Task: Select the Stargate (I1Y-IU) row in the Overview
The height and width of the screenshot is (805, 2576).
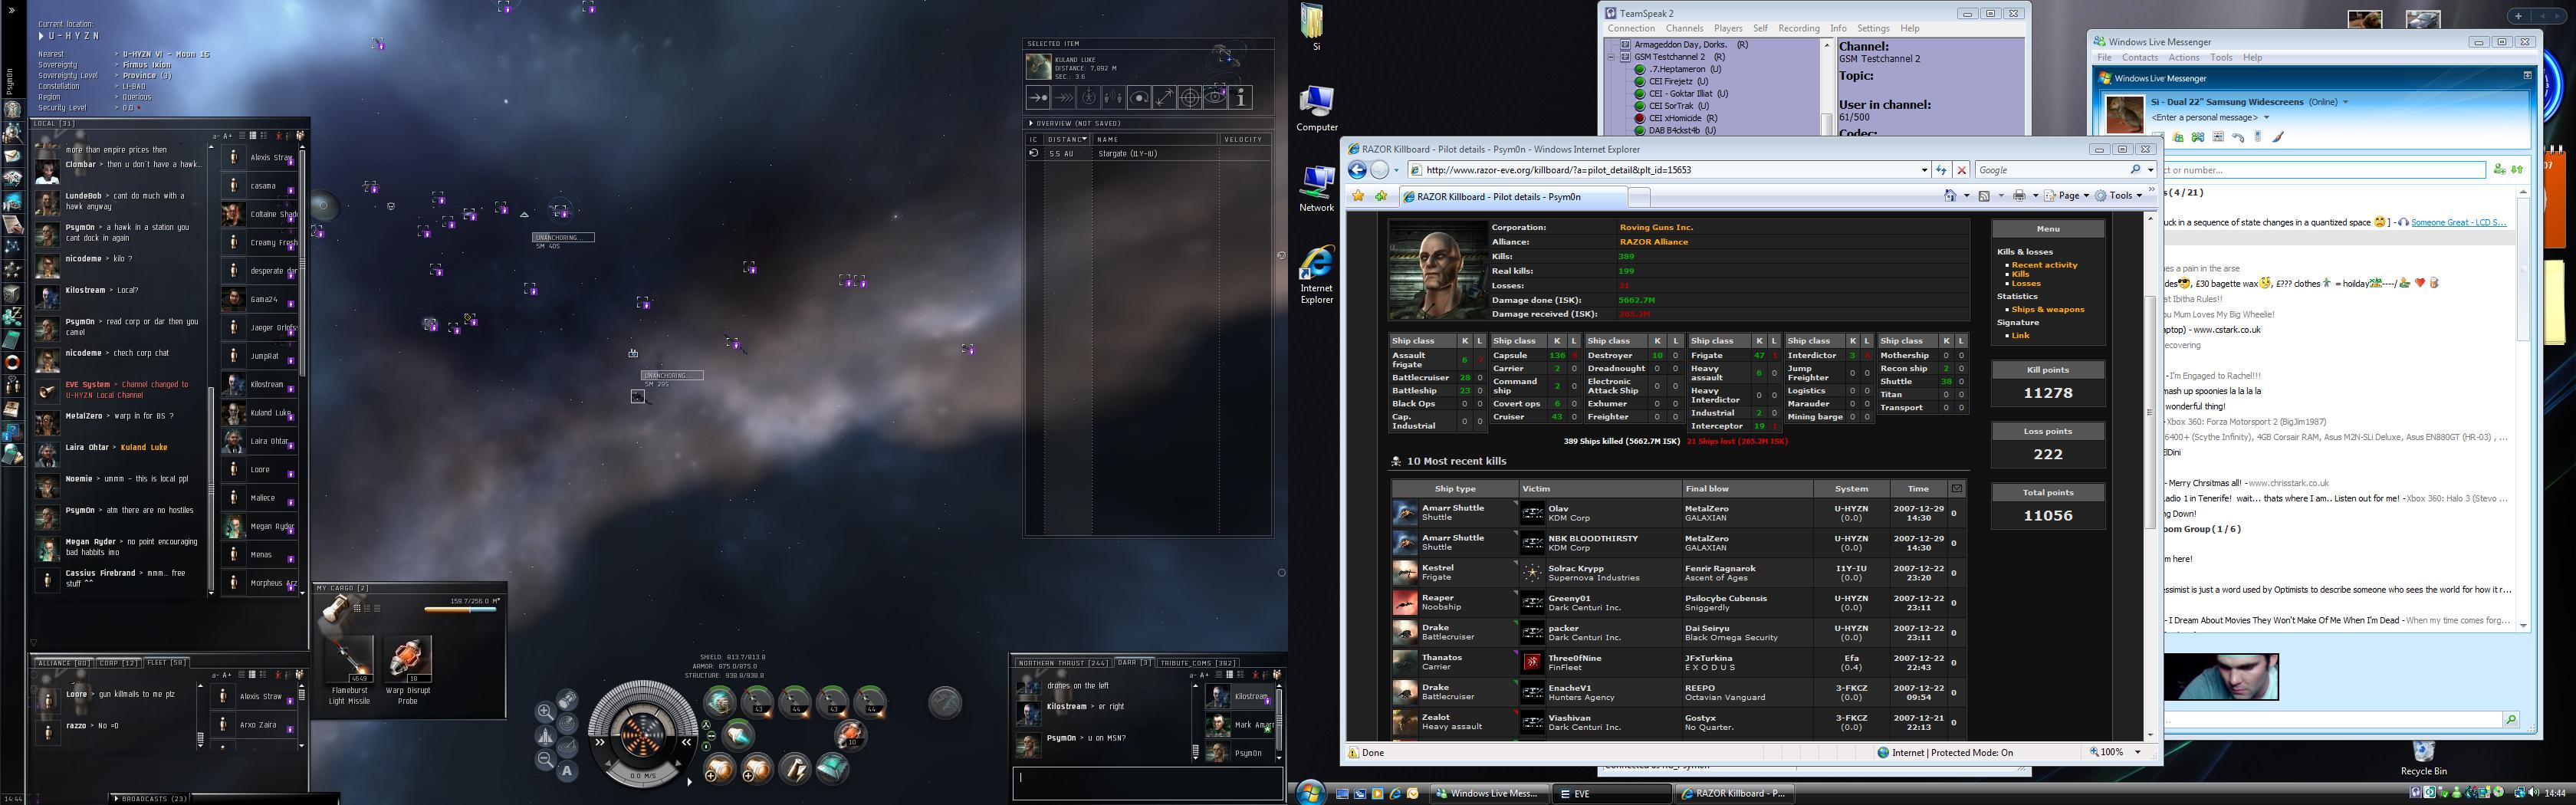Action: click(x=1148, y=154)
